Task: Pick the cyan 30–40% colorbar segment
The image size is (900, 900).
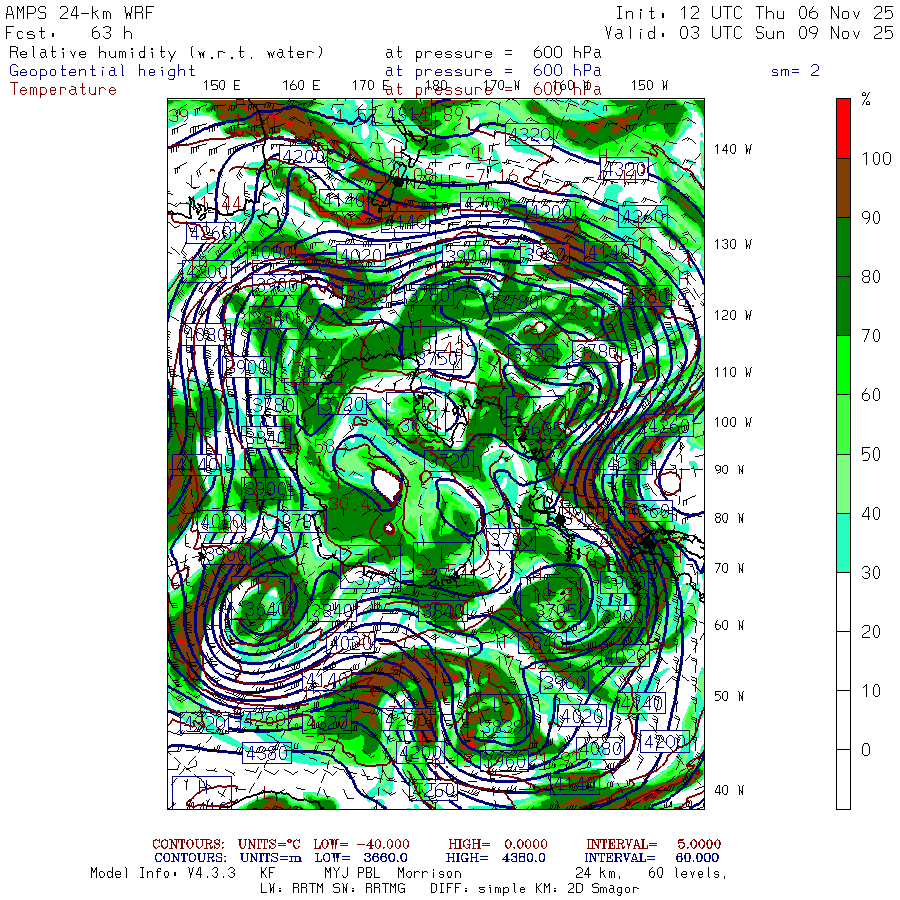Action: [x=843, y=543]
